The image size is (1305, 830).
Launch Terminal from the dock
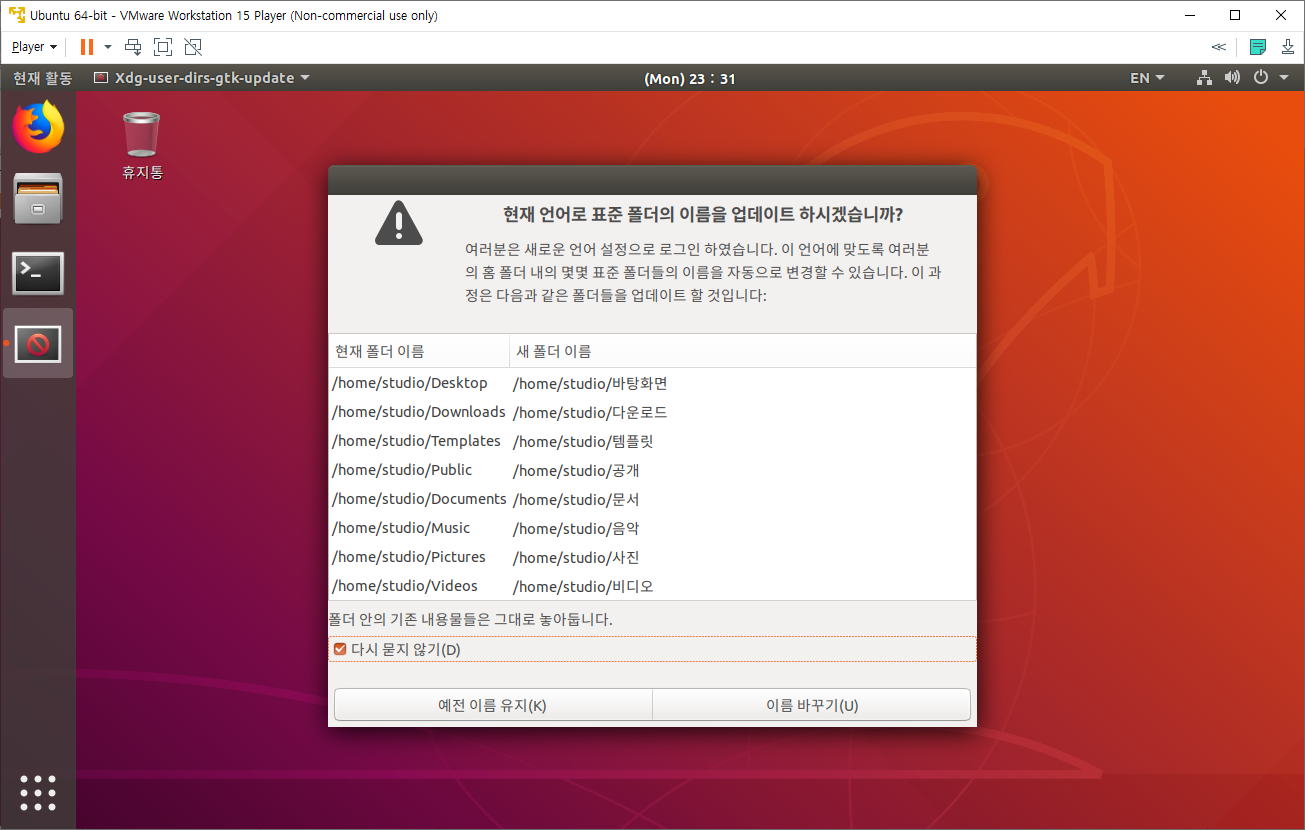38,273
